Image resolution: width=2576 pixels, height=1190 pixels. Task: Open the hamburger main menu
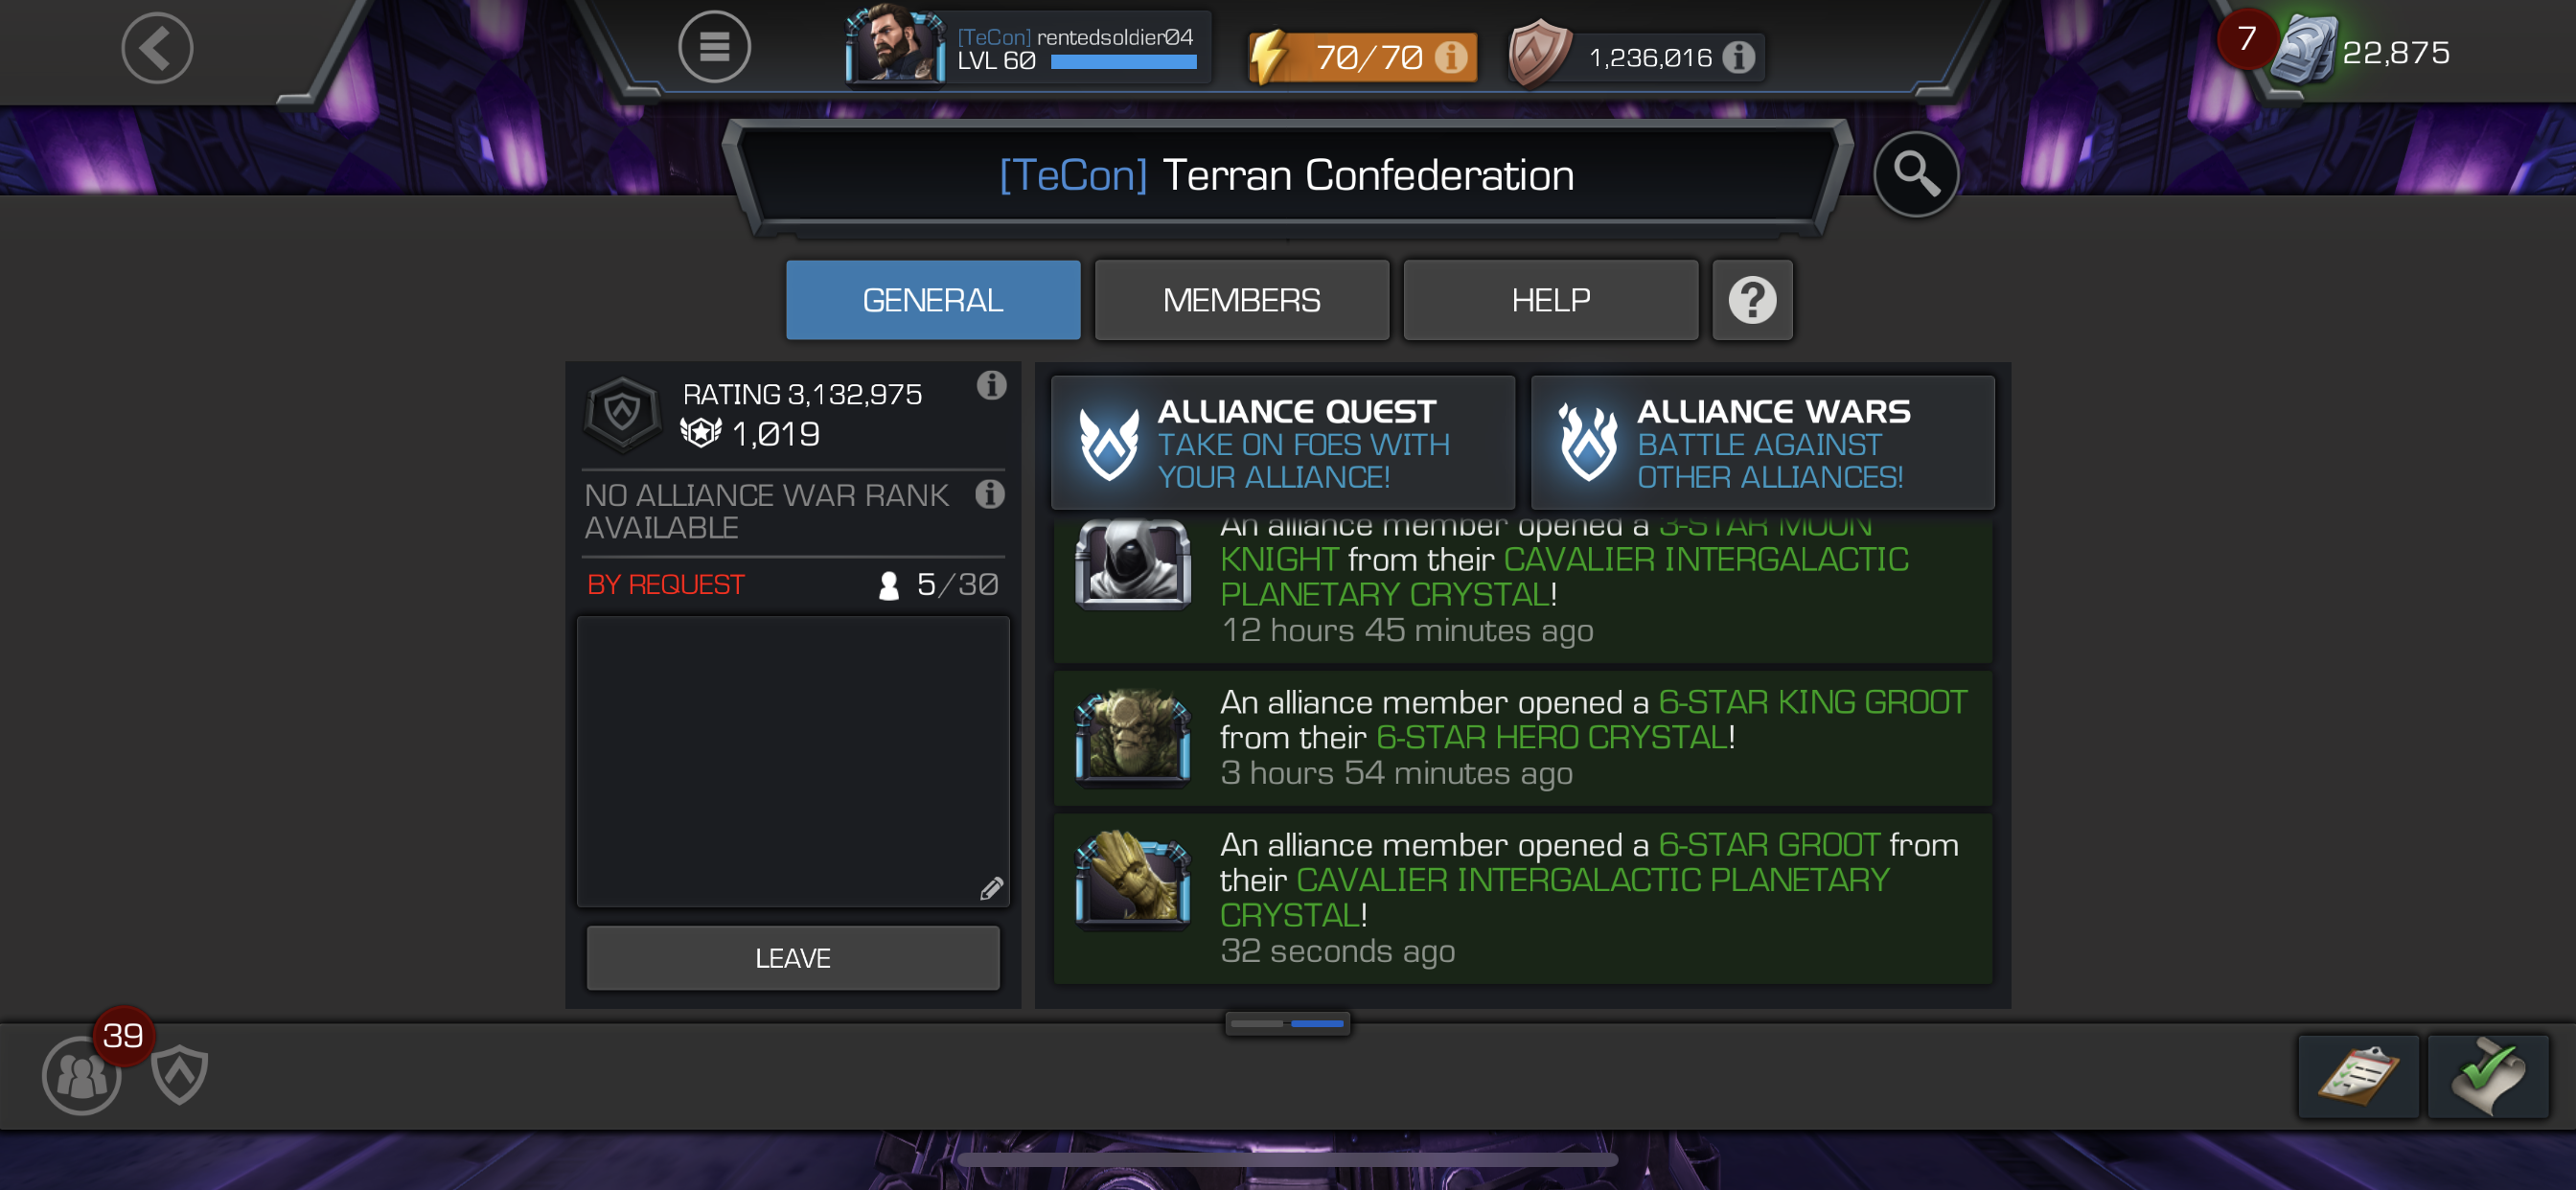[x=714, y=47]
